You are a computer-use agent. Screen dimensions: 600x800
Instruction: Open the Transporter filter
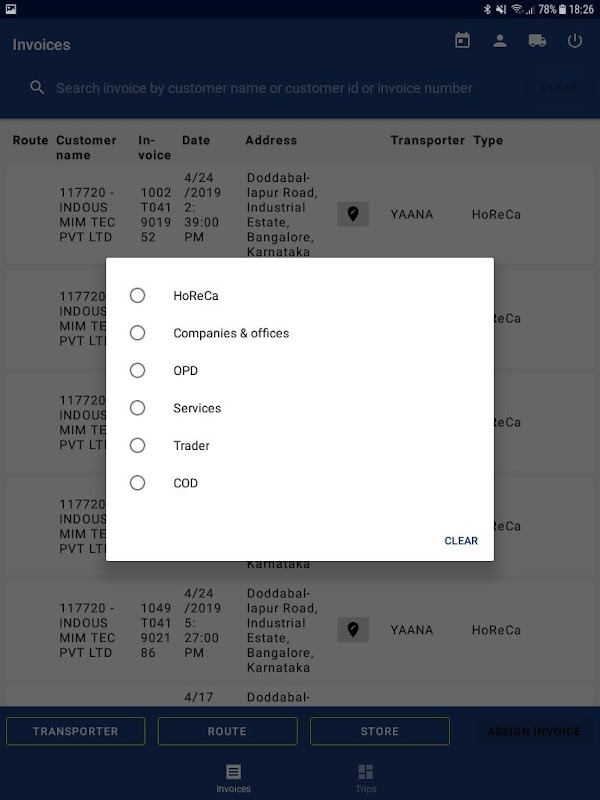tap(76, 731)
